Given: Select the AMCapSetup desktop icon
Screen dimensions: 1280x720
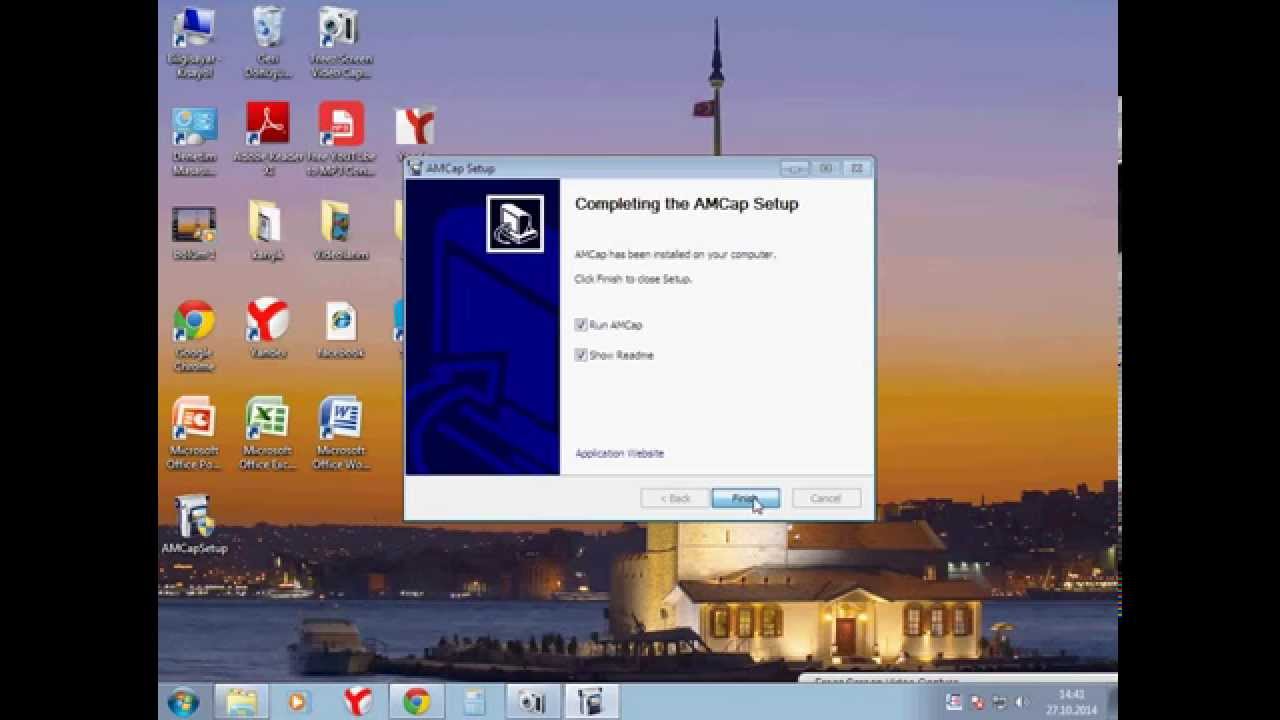Looking at the screenshot, I should click(x=194, y=525).
